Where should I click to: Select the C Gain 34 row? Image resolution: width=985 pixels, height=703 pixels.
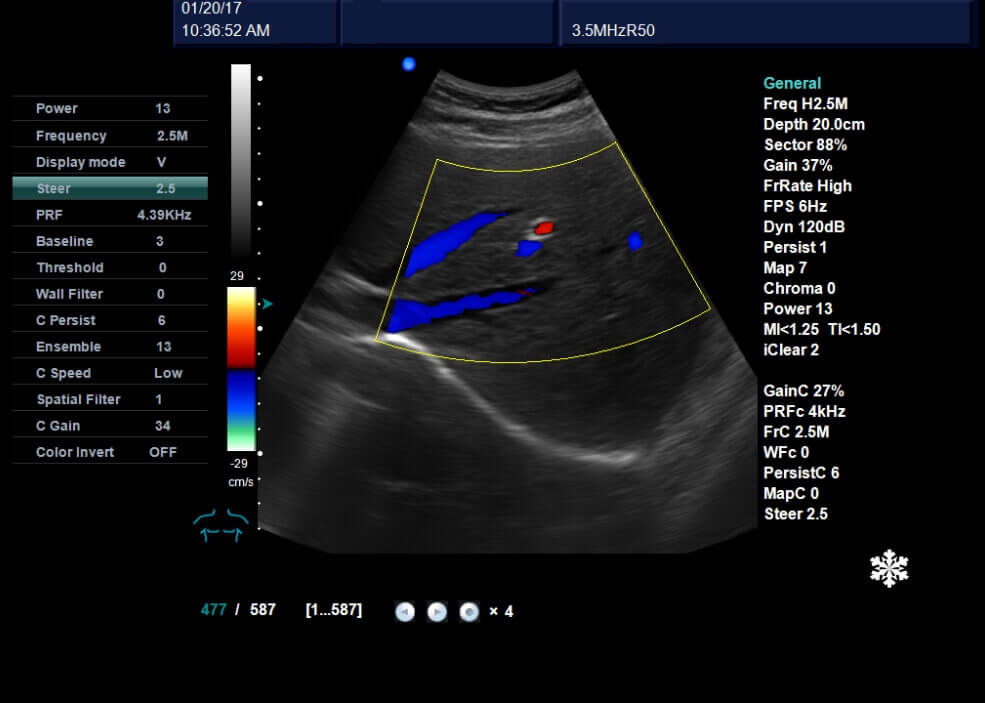coord(110,426)
